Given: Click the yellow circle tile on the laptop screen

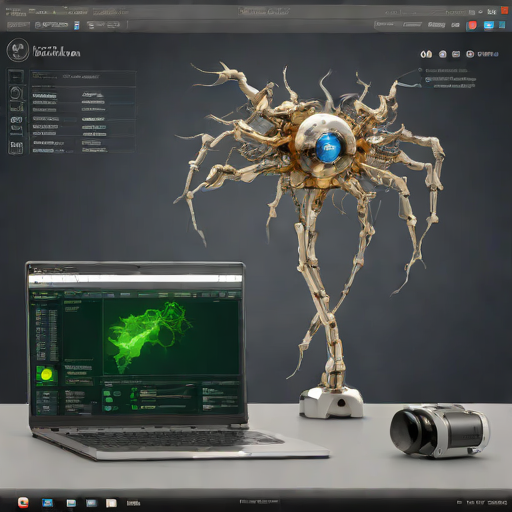Looking at the screenshot, I should coord(46,374).
